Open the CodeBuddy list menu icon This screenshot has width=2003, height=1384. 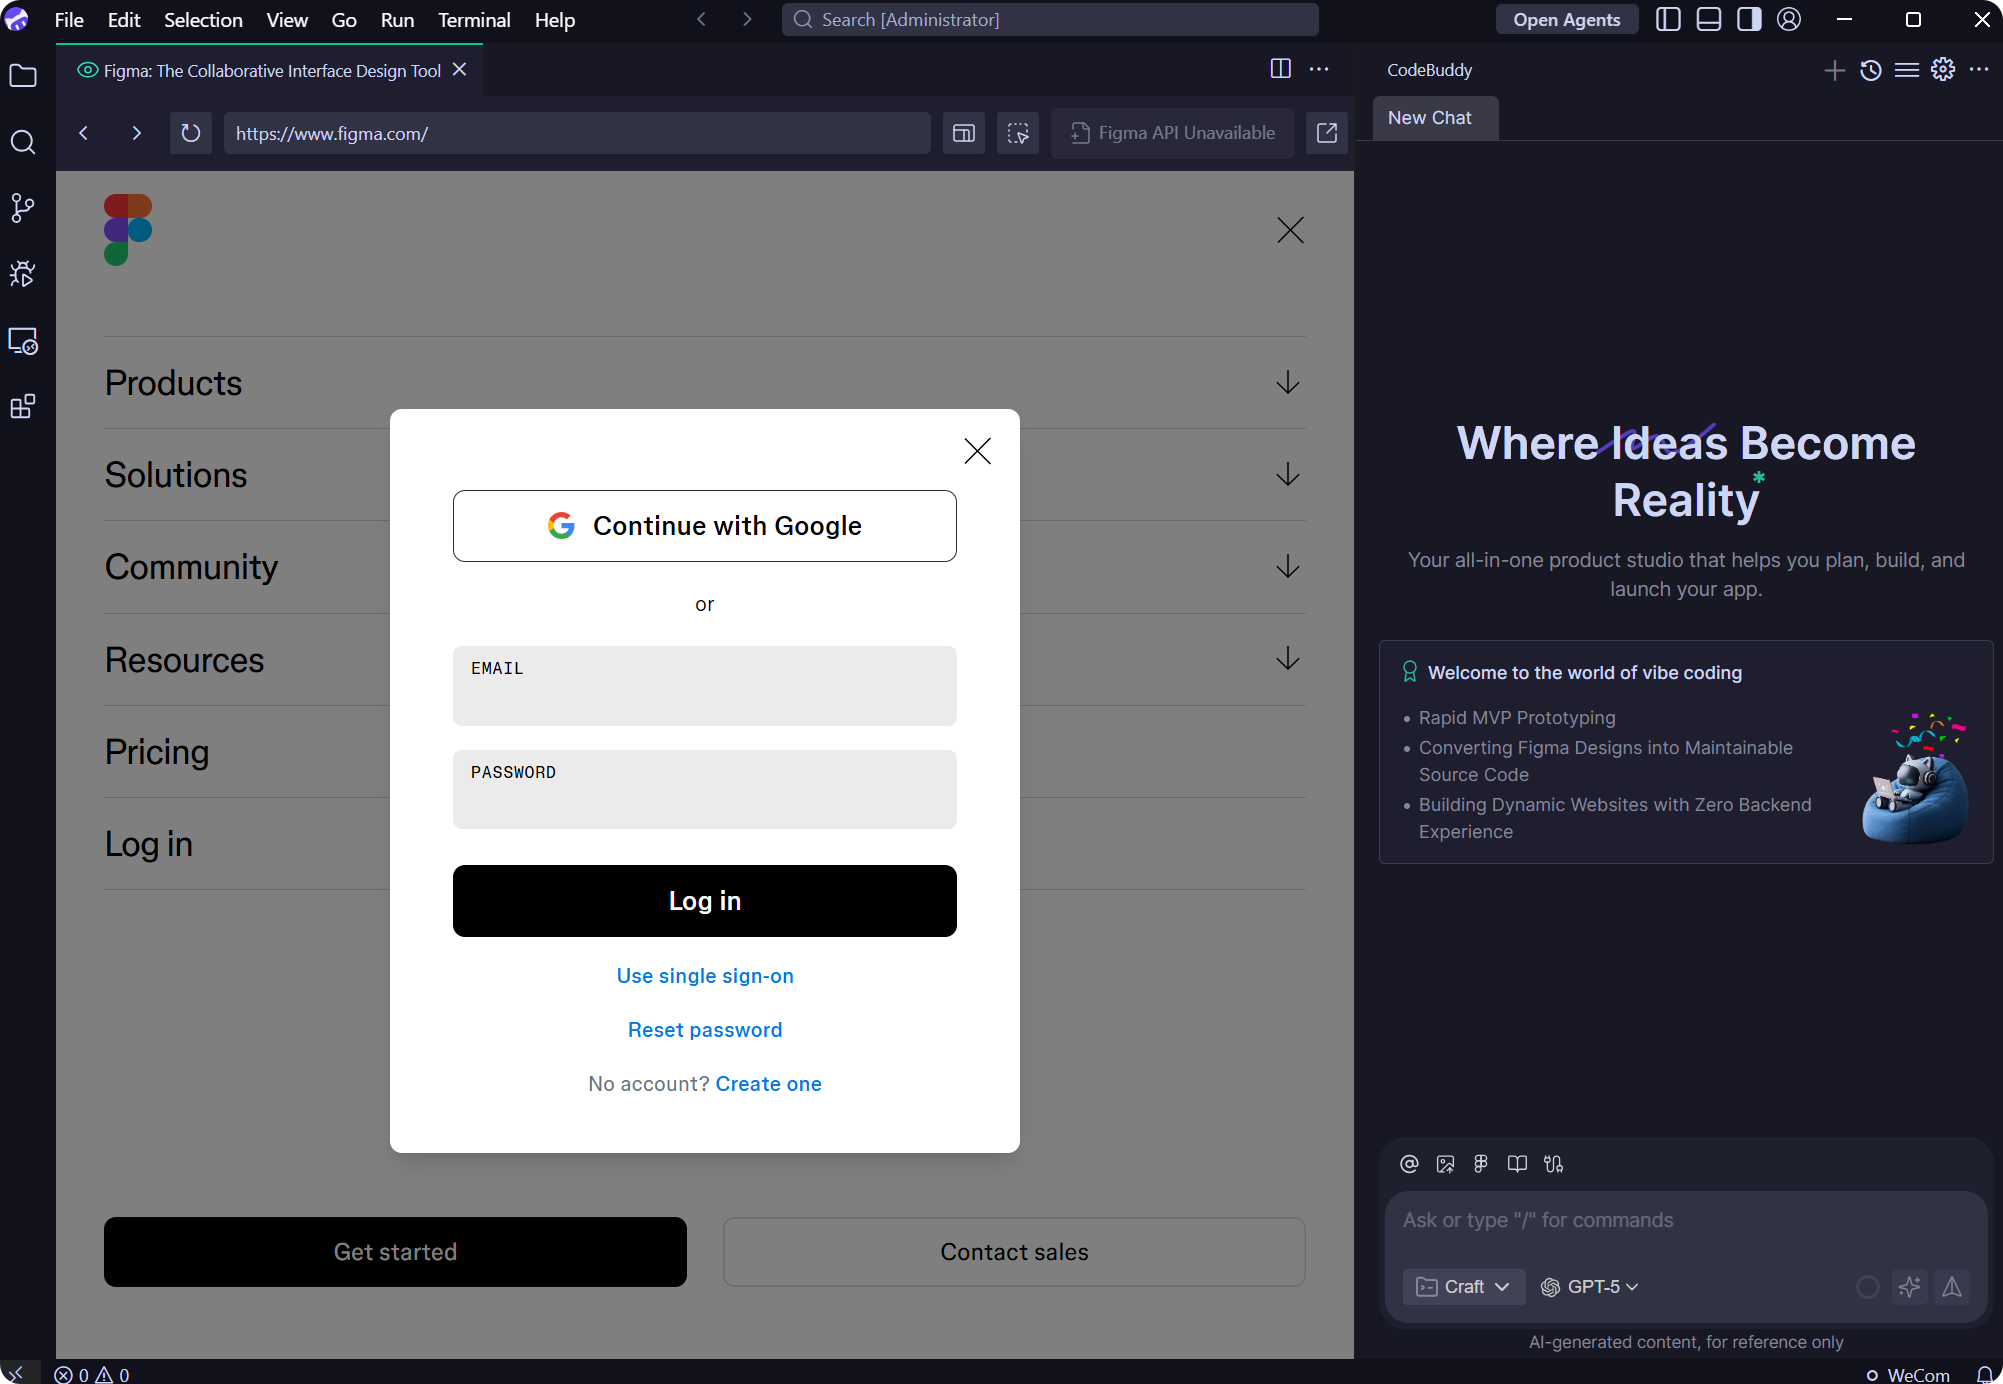tap(1907, 70)
